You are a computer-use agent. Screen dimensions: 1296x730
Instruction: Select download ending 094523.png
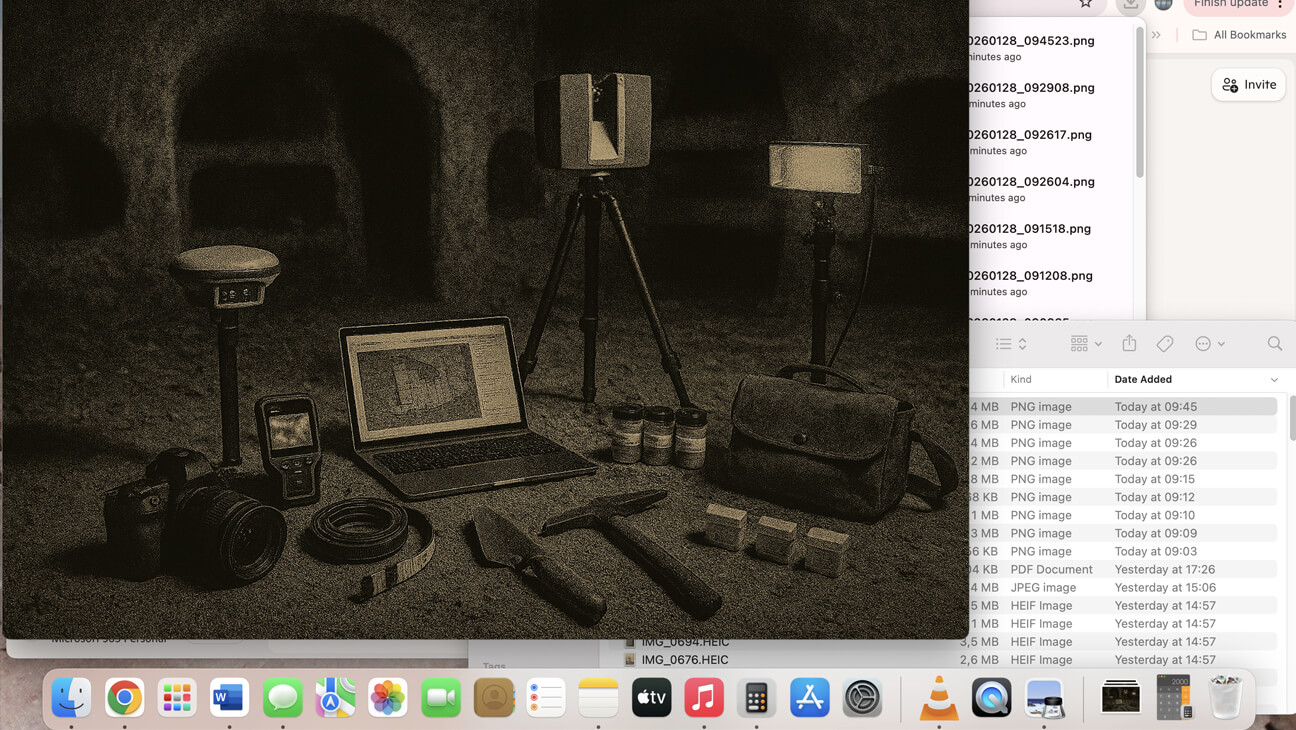pos(1030,41)
